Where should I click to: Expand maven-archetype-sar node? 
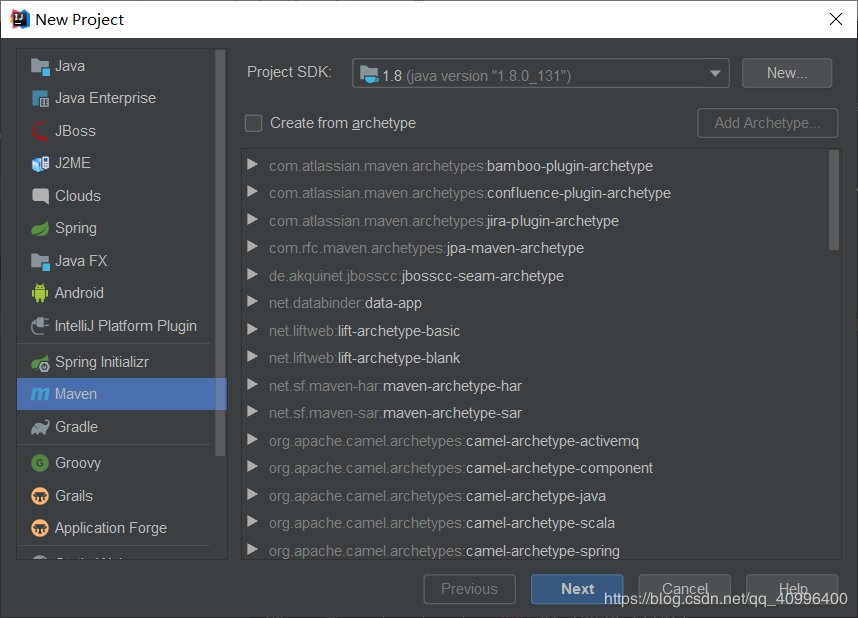coord(252,412)
